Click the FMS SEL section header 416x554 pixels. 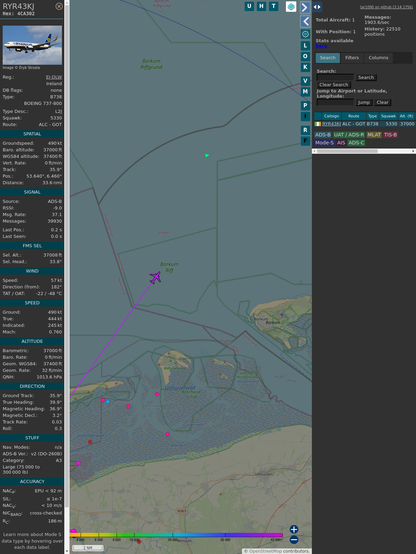(x=32, y=246)
